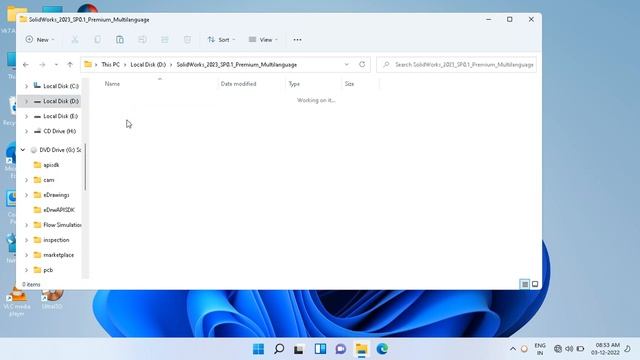640x360 pixels.
Task: Click the navigation pane scrollbar
Action: (85, 167)
